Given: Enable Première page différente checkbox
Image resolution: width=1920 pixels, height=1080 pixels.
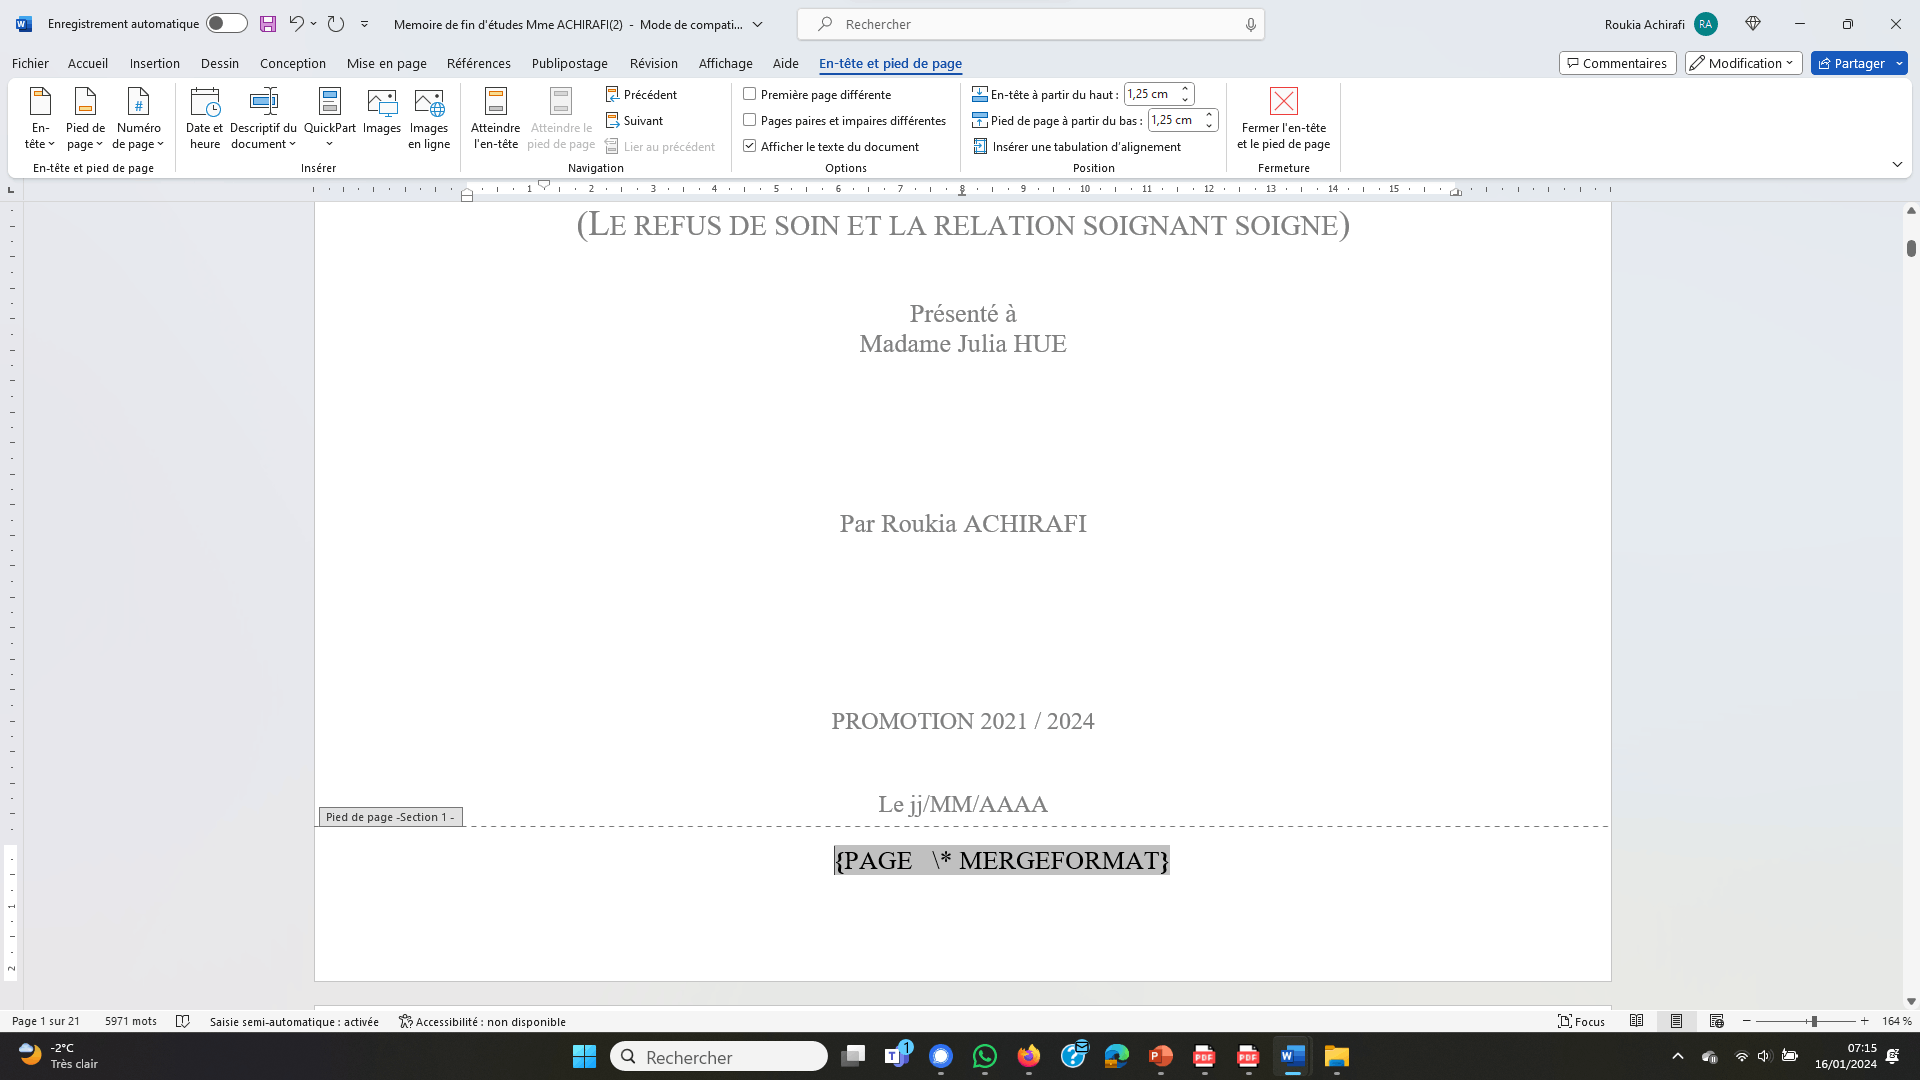Looking at the screenshot, I should click(x=749, y=94).
